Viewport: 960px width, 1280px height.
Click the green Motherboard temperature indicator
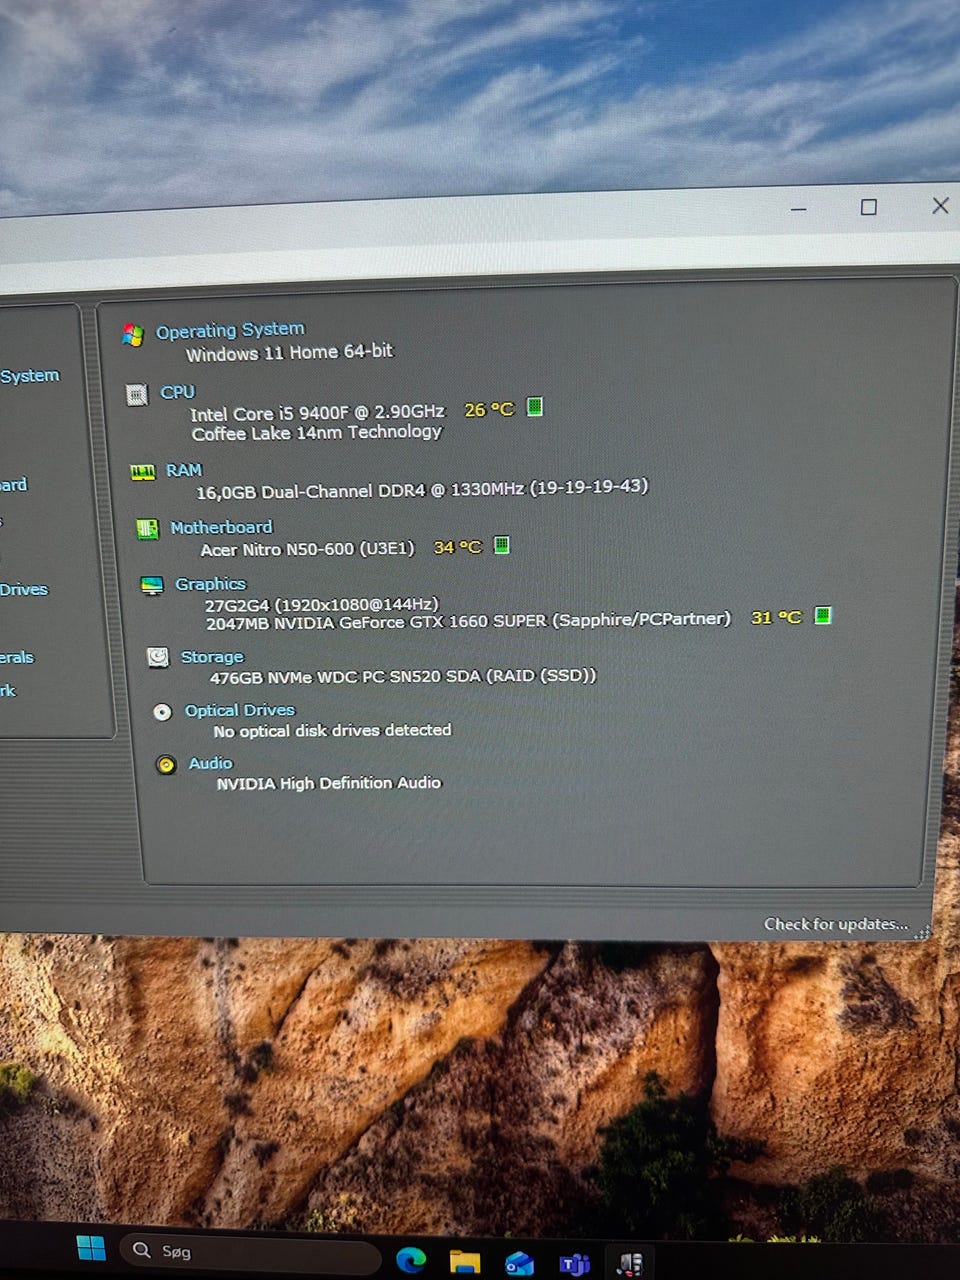502,545
